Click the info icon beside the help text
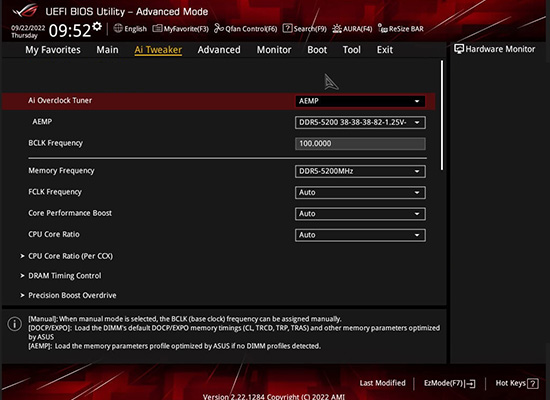 click(x=14, y=324)
